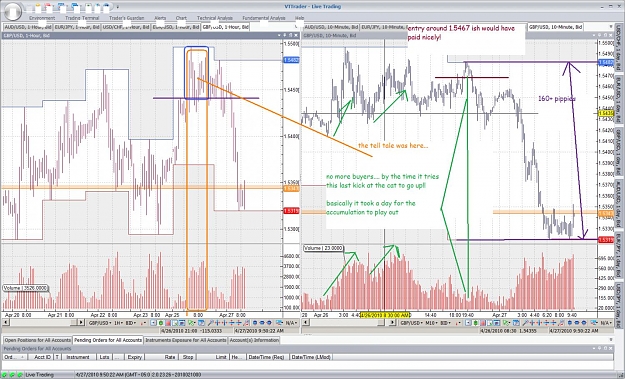
Task: Open instrument dropdown on the 1-Hour chart toolbar
Action: [x=100, y=322]
